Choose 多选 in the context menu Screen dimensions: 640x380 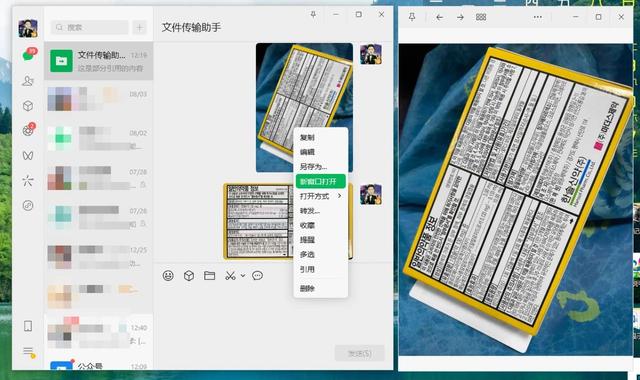pyautogui.click(x=320, y=255)
